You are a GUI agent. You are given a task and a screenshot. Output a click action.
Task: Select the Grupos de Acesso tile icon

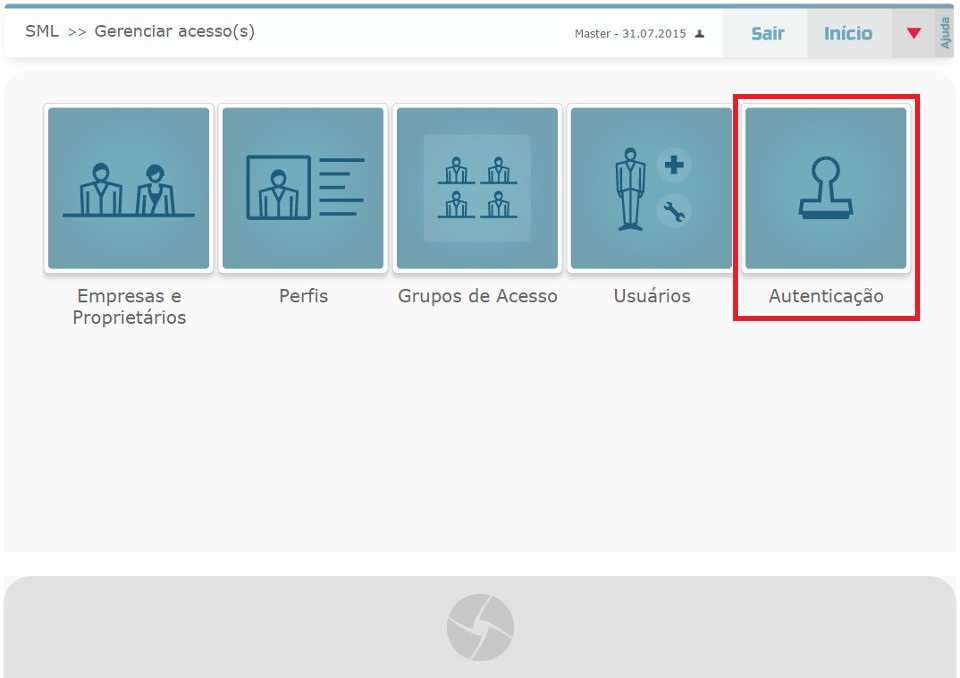click(x=477, y=188)
